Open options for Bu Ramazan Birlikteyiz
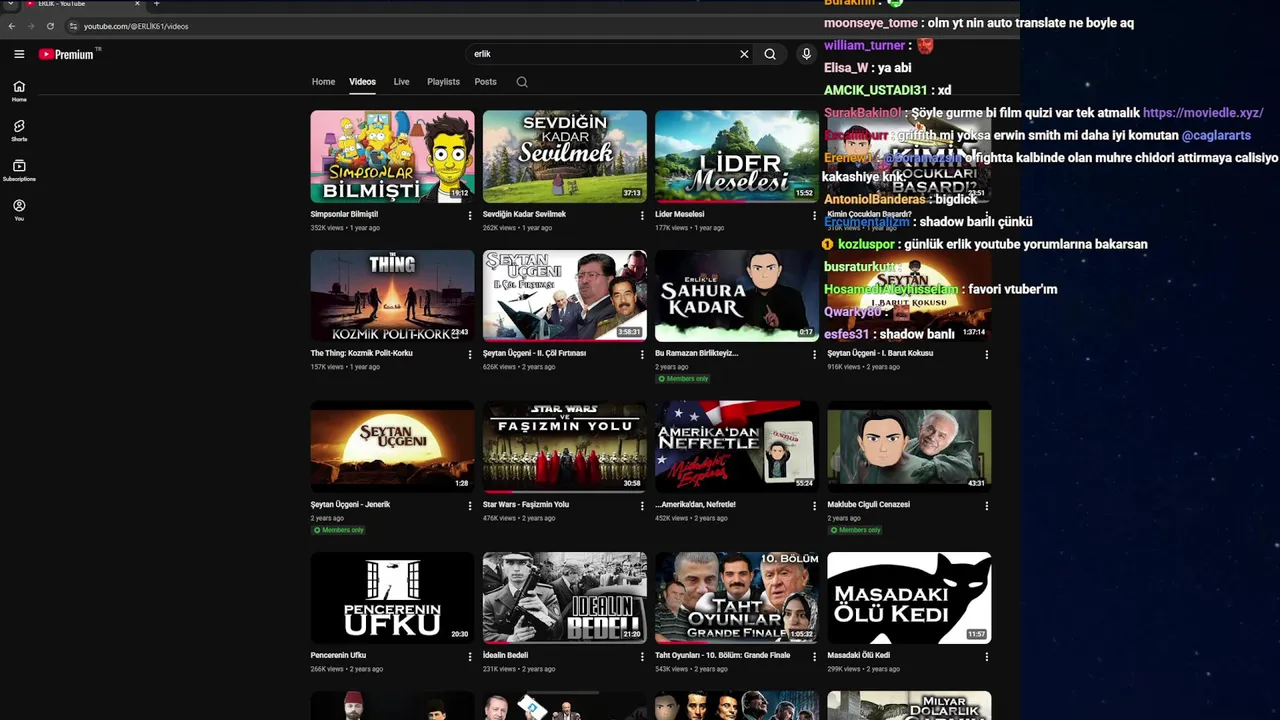 [x=814, y=354]
